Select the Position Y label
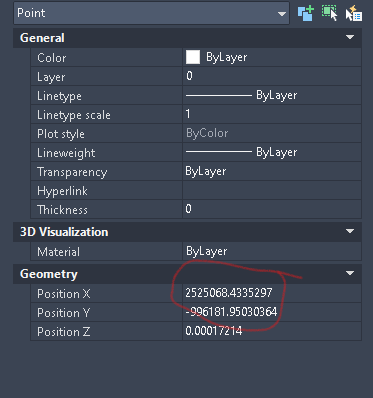The height and width of the screenshot is (398, 373). pos(63,313)
